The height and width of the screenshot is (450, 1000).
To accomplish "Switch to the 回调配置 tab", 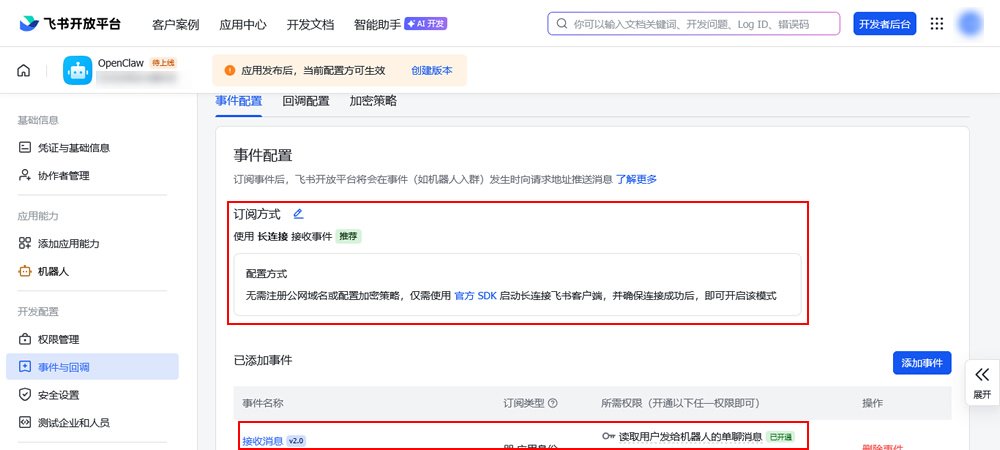I will tap(306, 101).
